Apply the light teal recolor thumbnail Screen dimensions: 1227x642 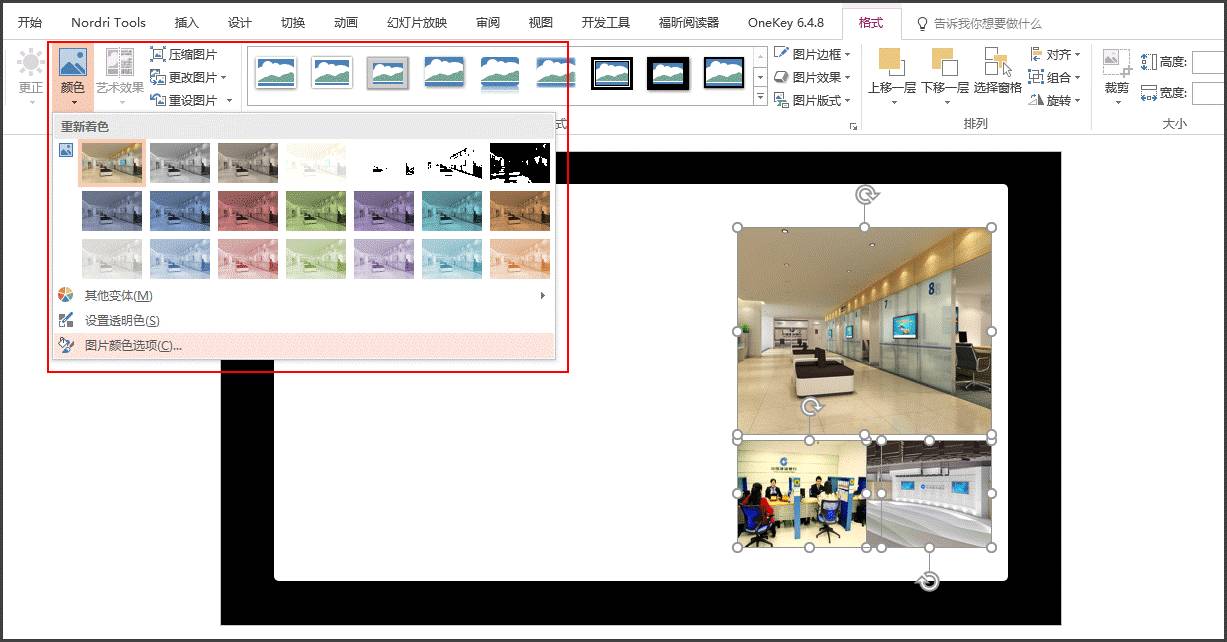[x=453, y=258]
